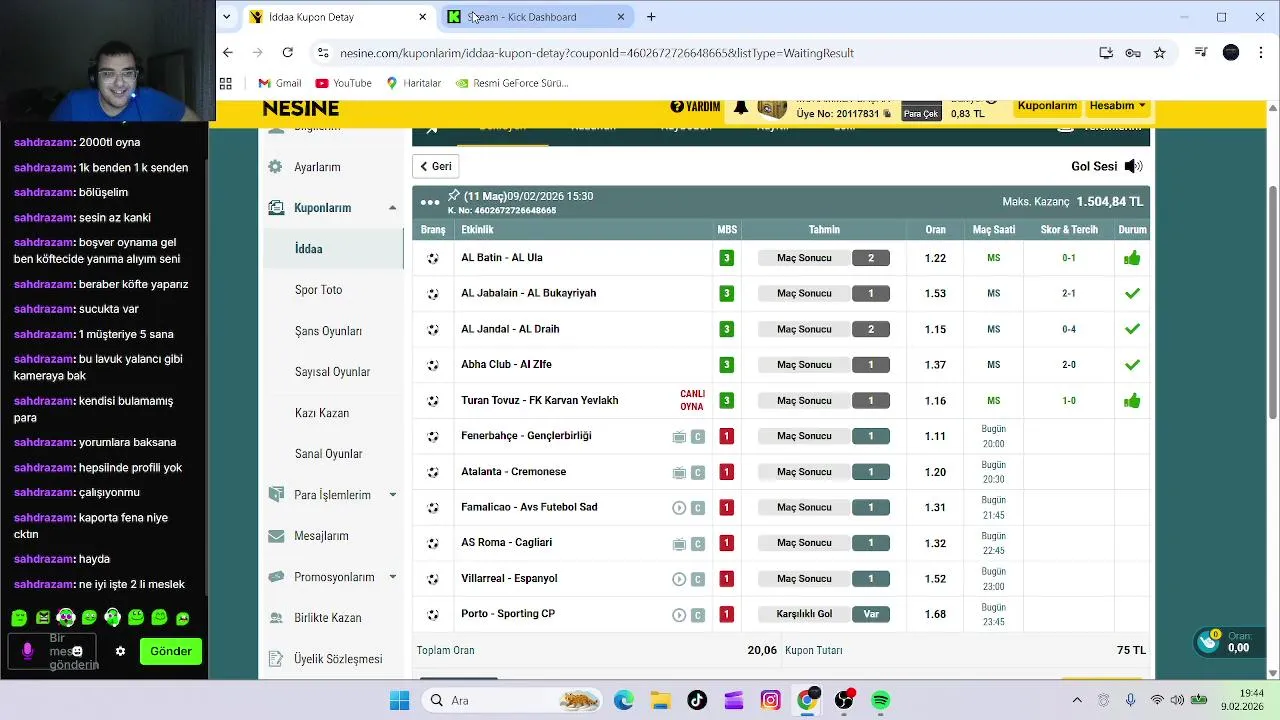Open Kazı Kazan in the sidebar
Screen dimensions: 1280x720
[322, 413]
